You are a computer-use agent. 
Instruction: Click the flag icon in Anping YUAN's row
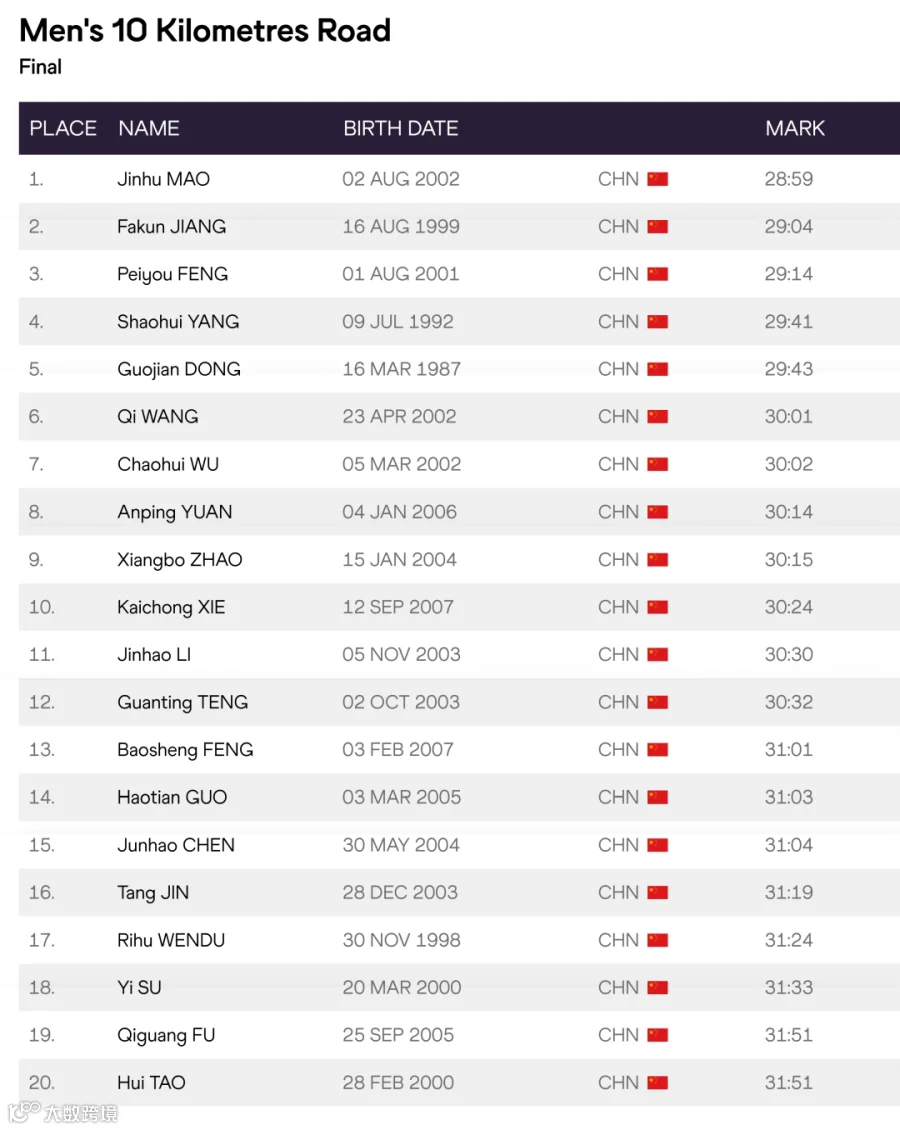(657, 512)
